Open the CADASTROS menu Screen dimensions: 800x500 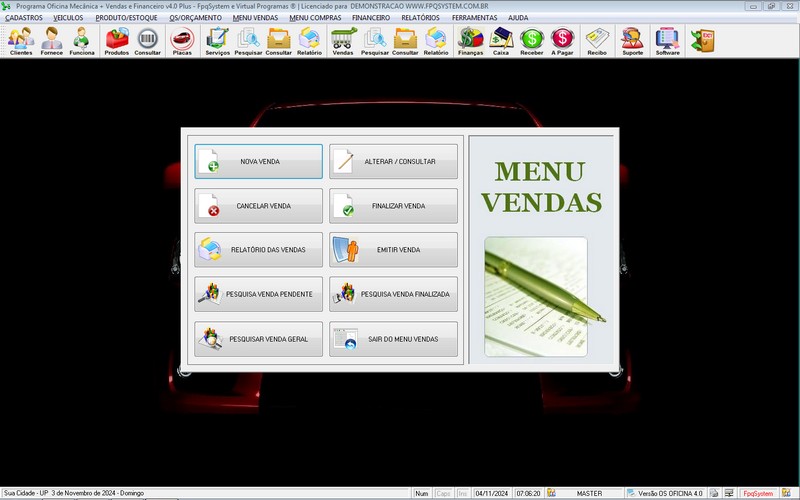(x=24, y=18)
